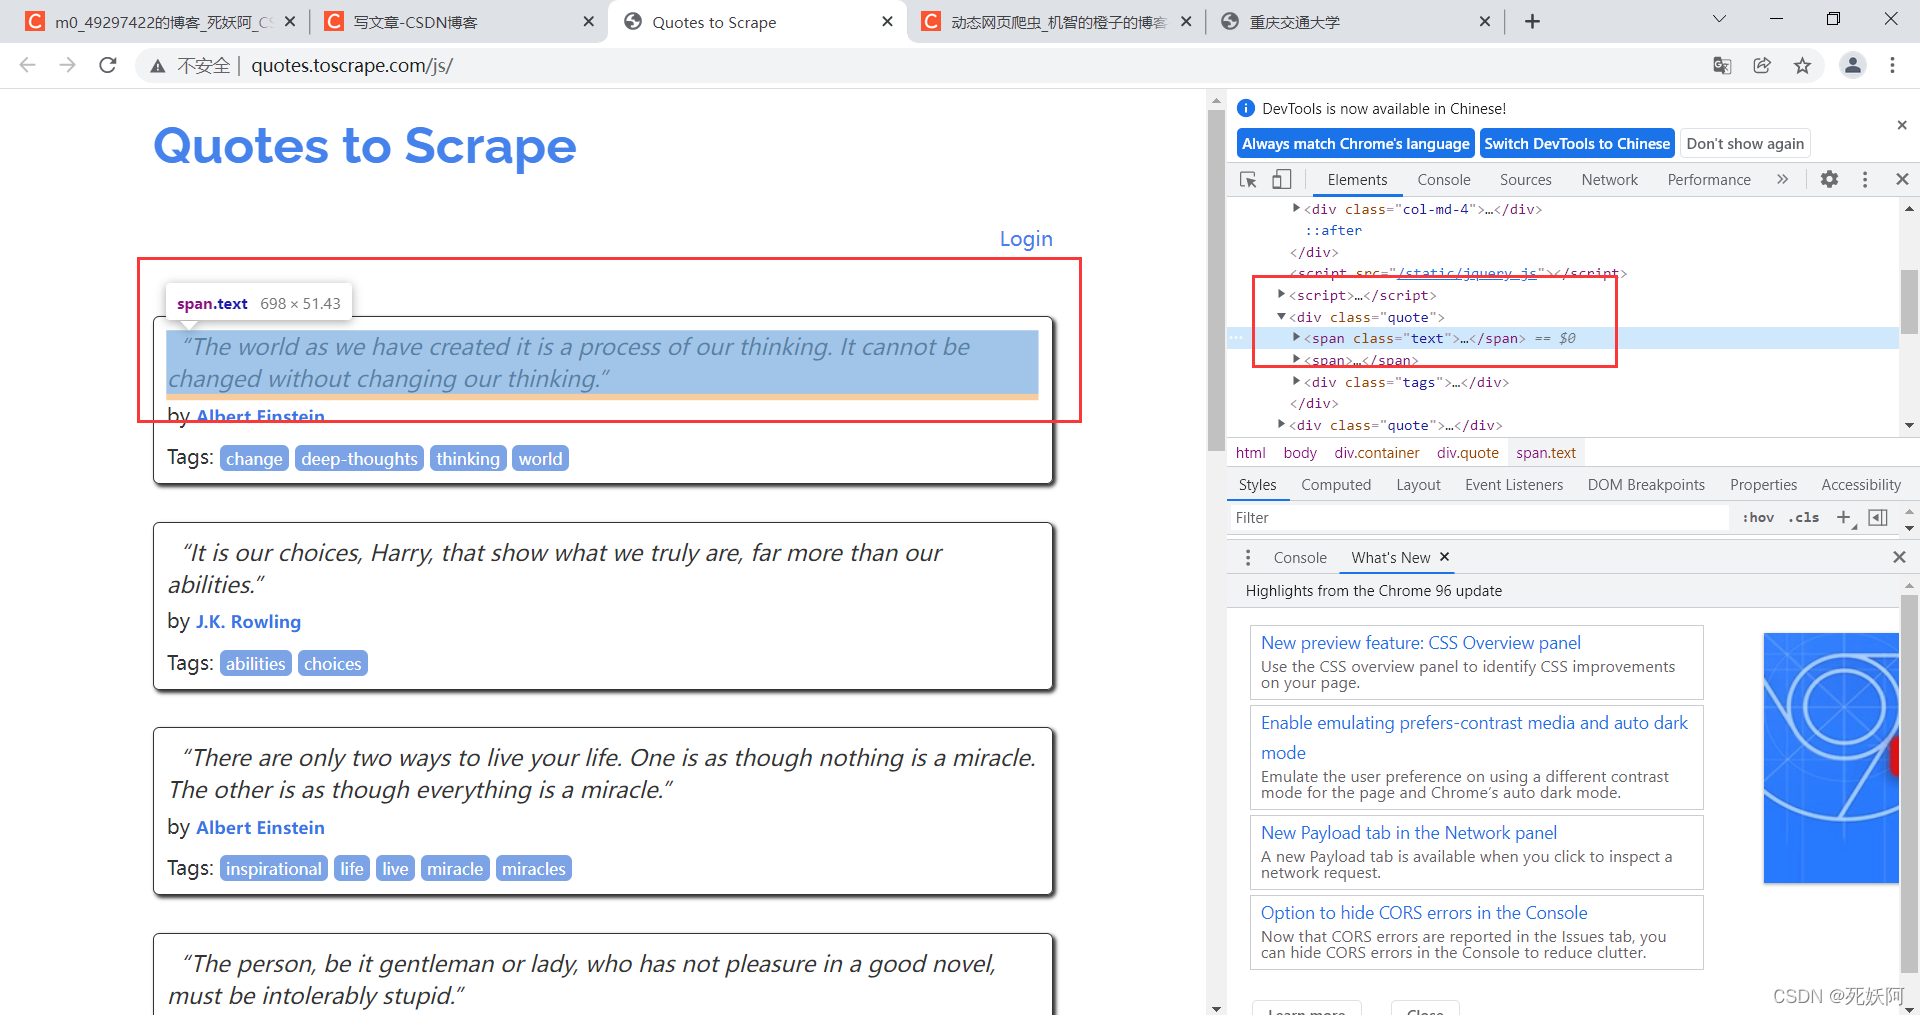This screenshot has width=1920, height=1015.
Task: Open the Google Translate page icon
Action: [x=1722, y=65]
